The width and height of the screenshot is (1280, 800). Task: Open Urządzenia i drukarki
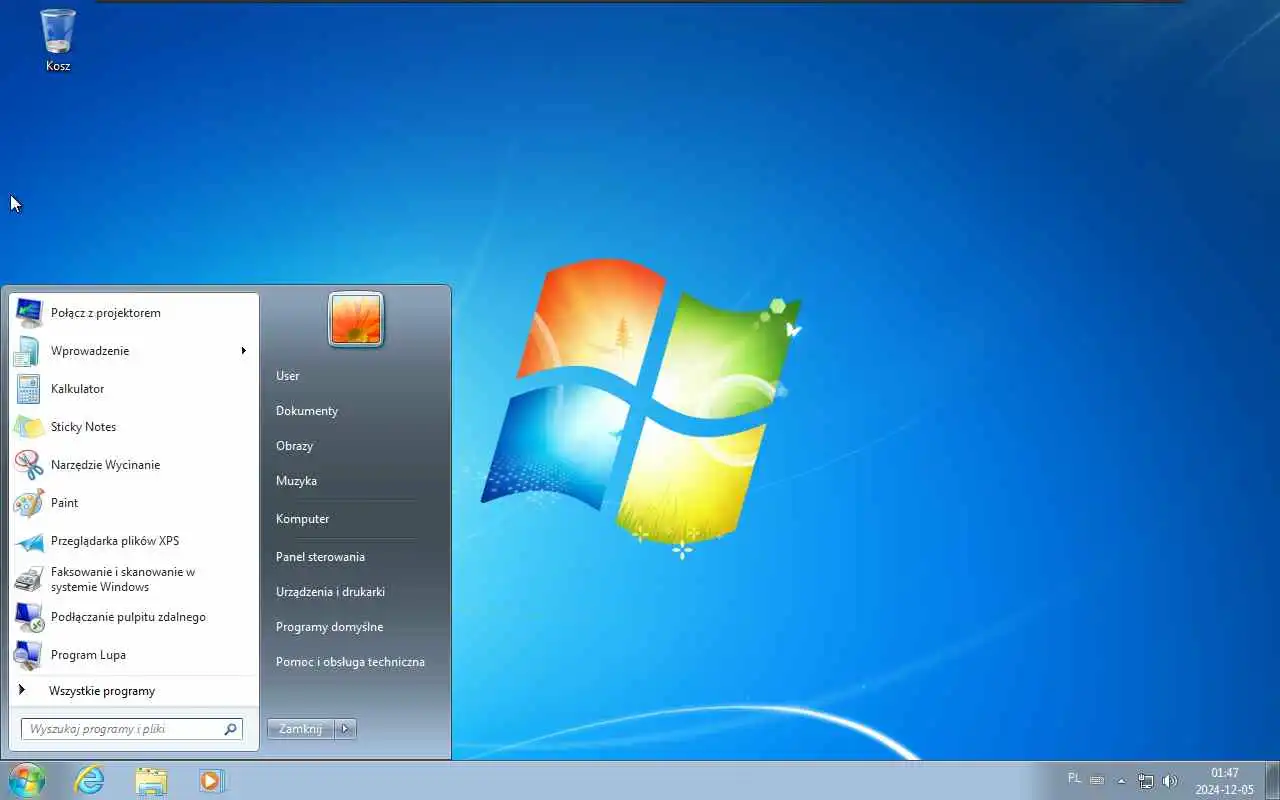tap(330, 592)
